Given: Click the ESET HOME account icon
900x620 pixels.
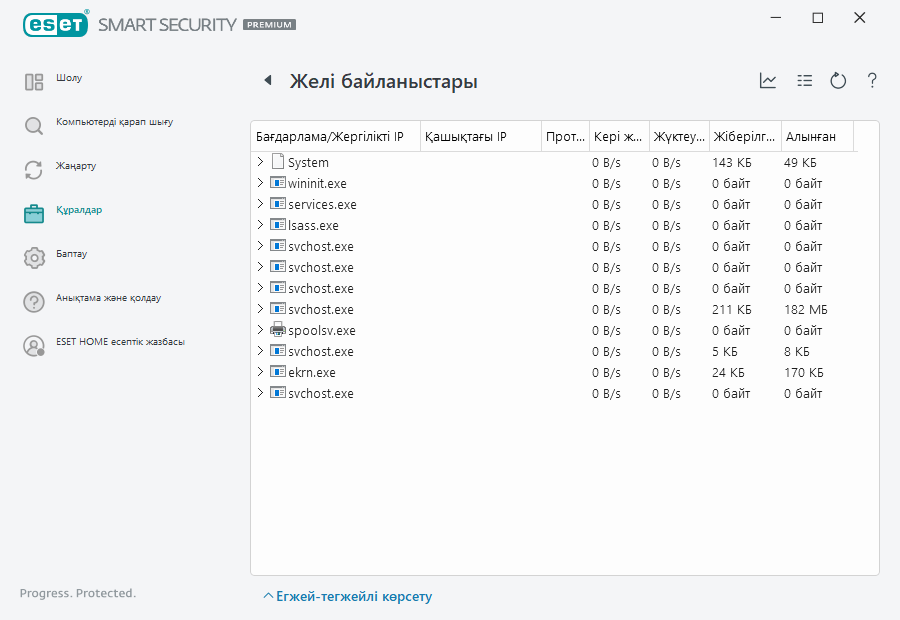Looking at the screenshot, I should [34, 345].
